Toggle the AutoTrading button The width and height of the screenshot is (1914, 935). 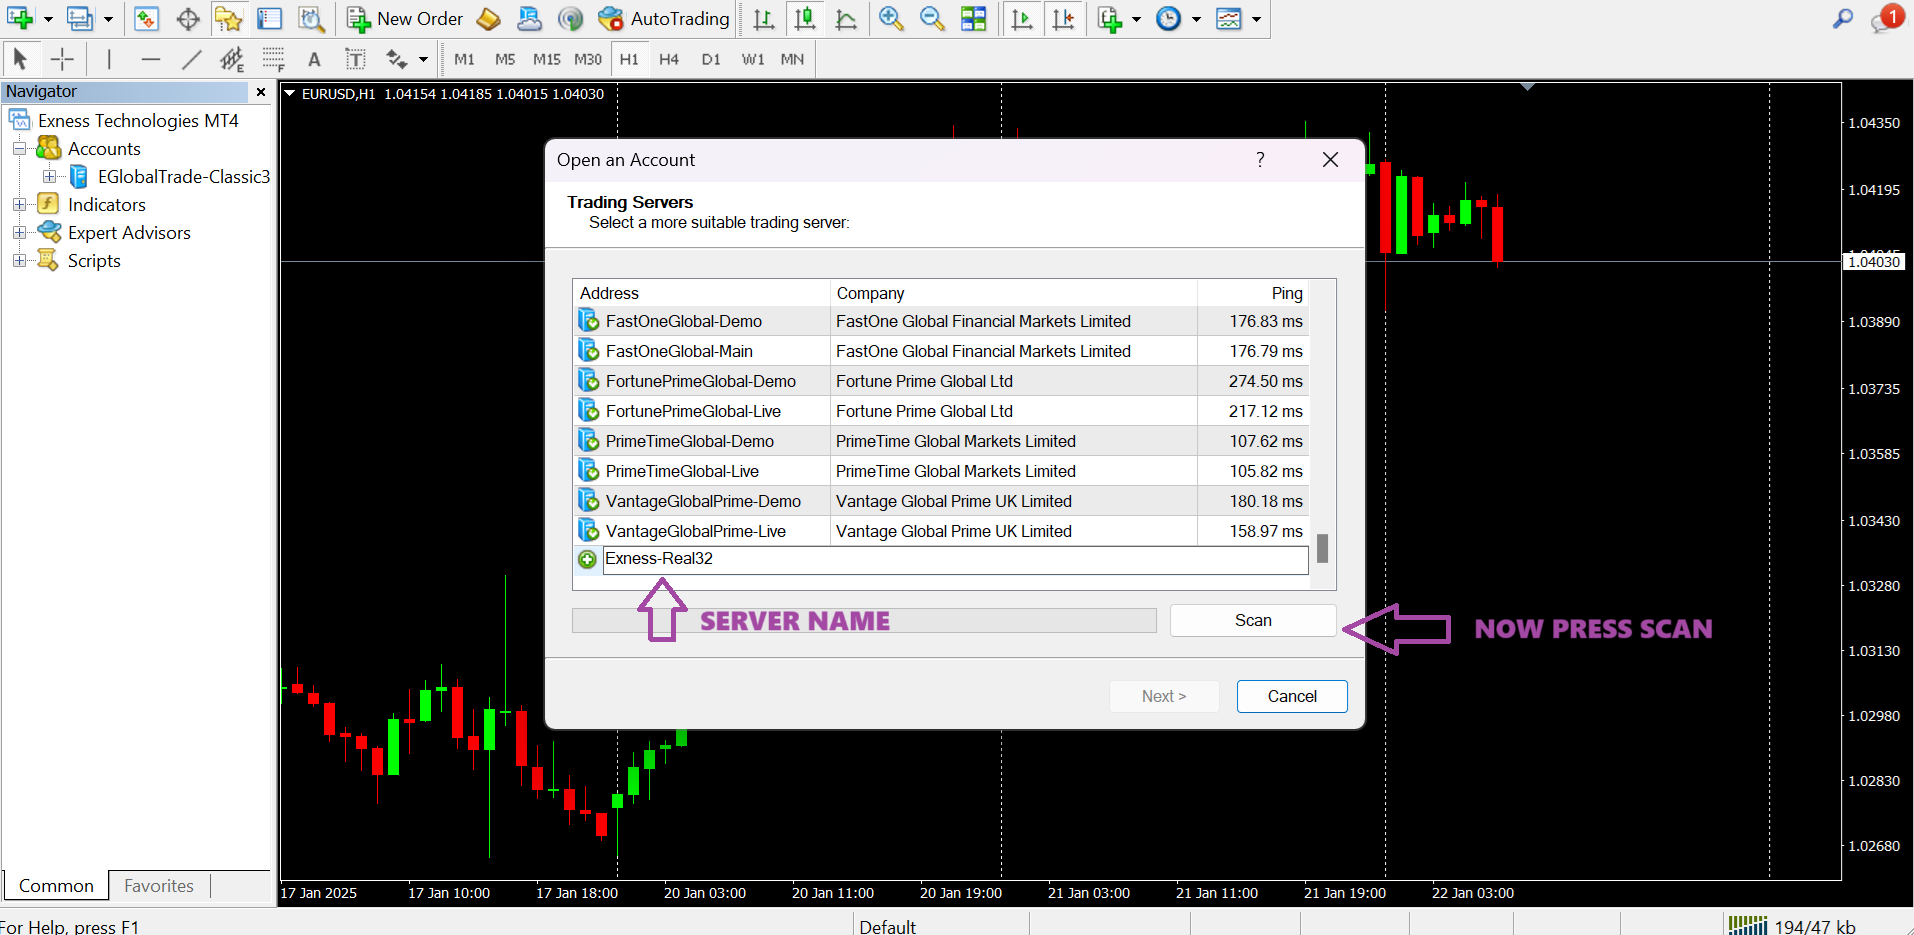point(664,18)
